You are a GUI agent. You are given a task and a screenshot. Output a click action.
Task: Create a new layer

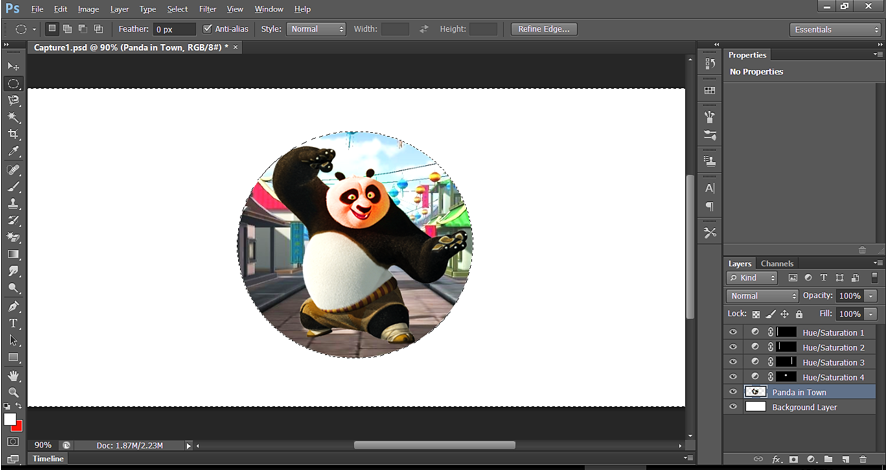tap(846, 459)
